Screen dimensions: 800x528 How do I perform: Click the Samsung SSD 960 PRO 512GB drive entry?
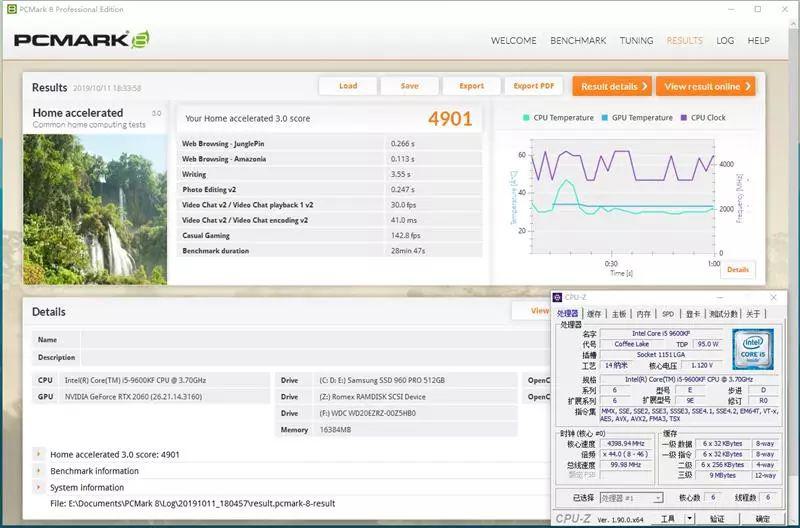pyautogui.click(x=397, y=380)
